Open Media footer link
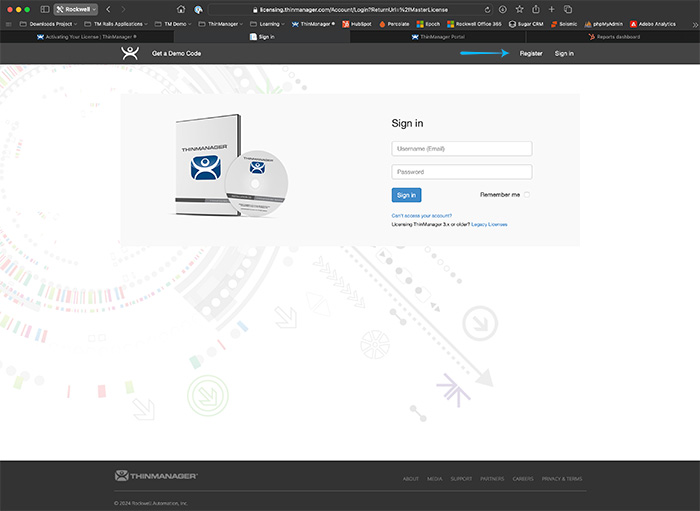Viewport: 700px width, 511px height. point(434,479)
